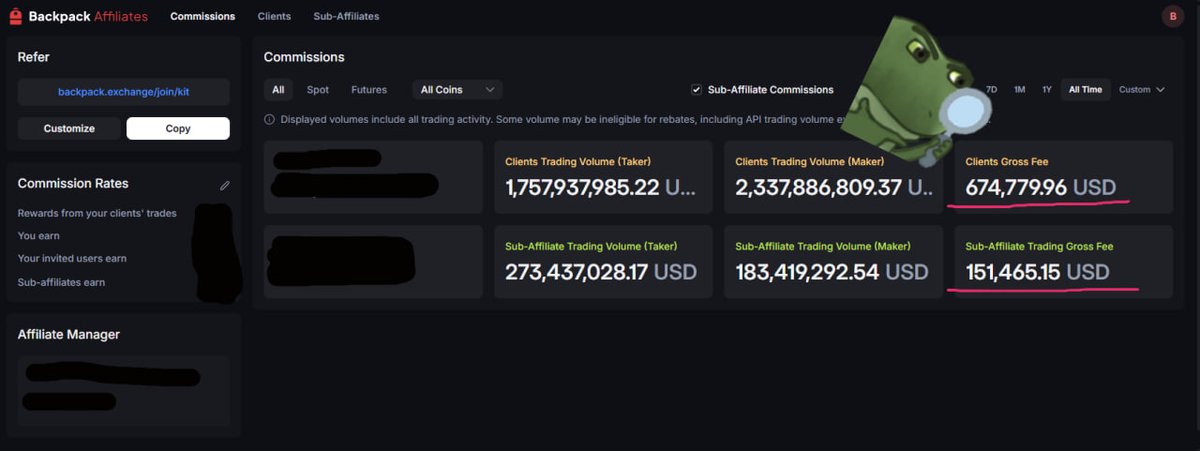Filter commissions by Futures
This screenshot has height=451, width=1200.
[x=369, y=90]
